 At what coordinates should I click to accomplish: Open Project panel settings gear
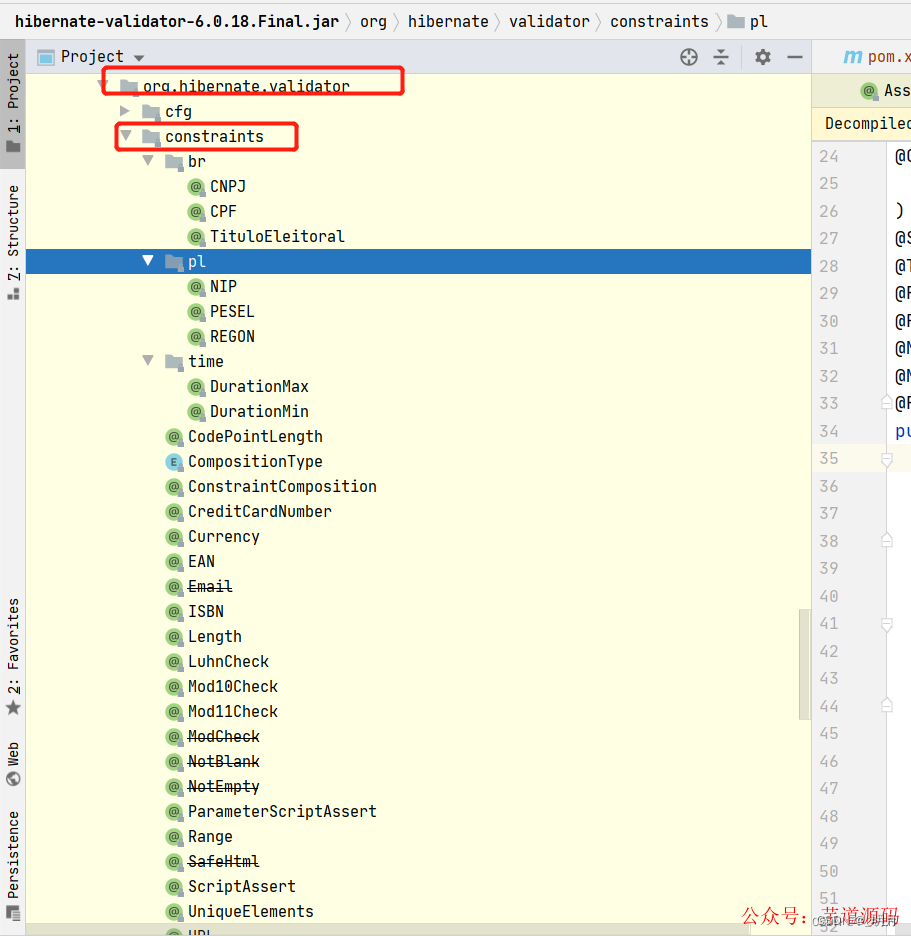[x=762, y=57]
